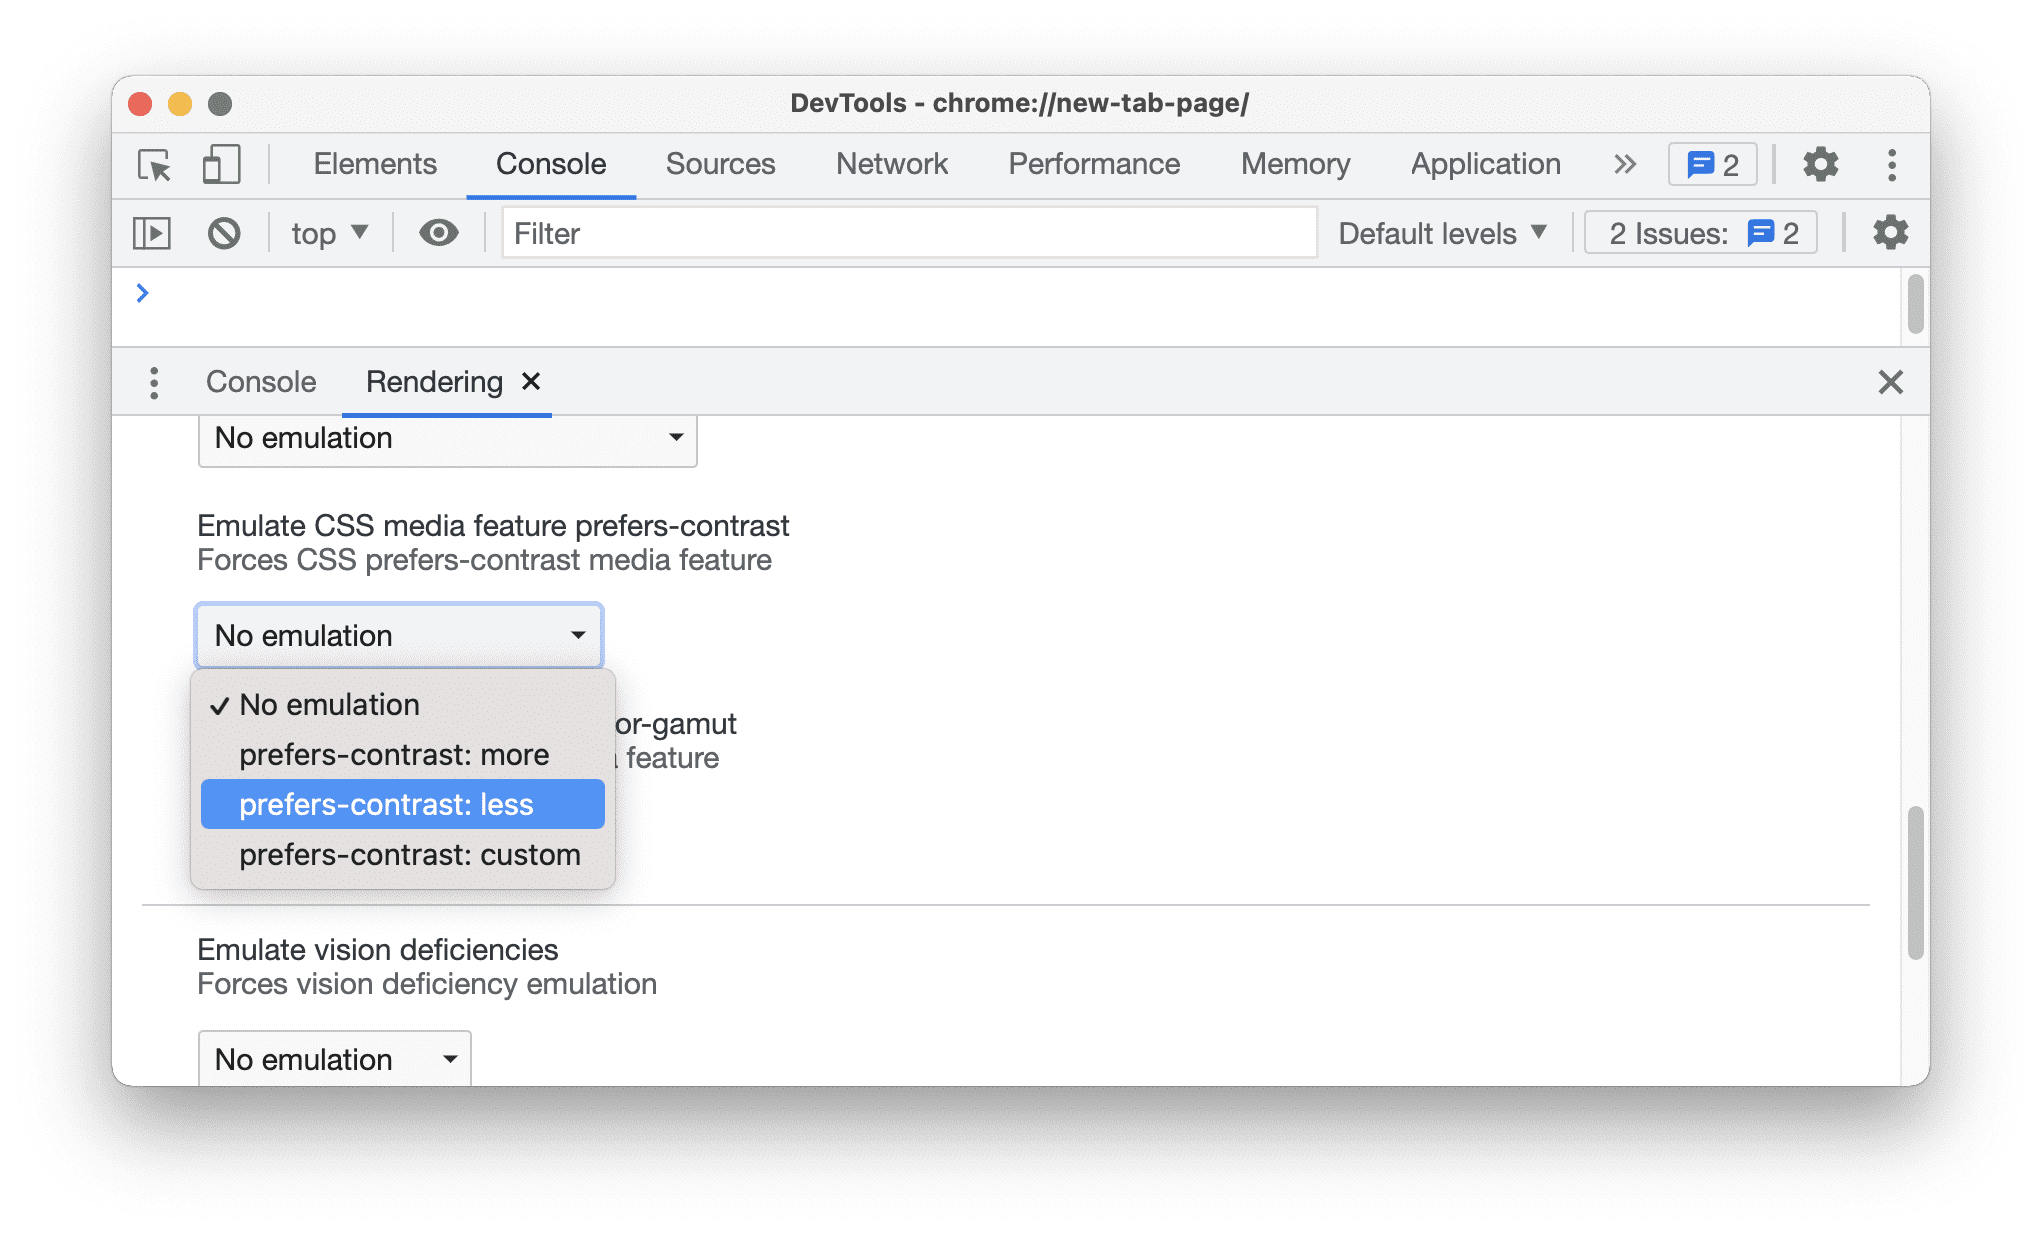Open the No emulation dropdown for vision deficiencies
2042x1234 pixels.
pos(333,1060)
